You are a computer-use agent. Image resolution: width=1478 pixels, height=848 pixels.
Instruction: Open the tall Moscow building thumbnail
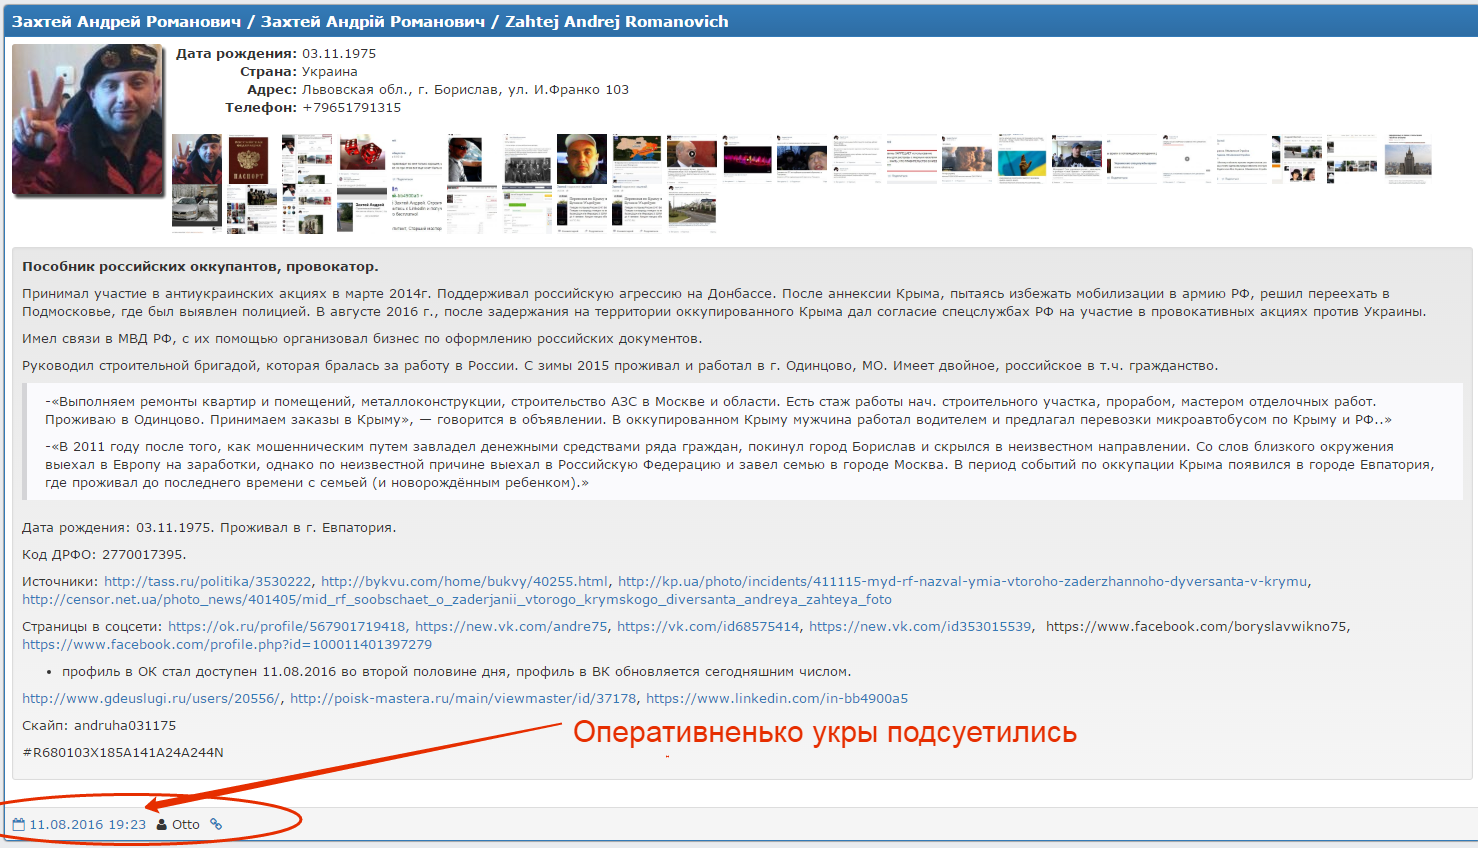(x=1408, y=159)
